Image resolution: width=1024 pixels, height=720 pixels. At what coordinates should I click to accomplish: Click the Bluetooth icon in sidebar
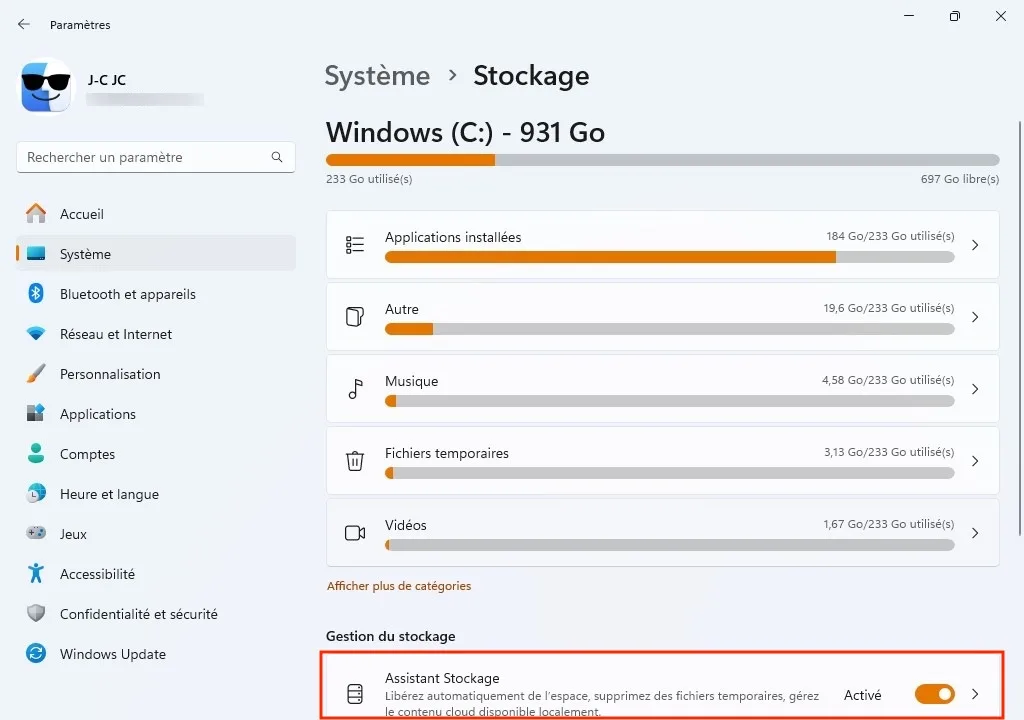click(36, 293)
